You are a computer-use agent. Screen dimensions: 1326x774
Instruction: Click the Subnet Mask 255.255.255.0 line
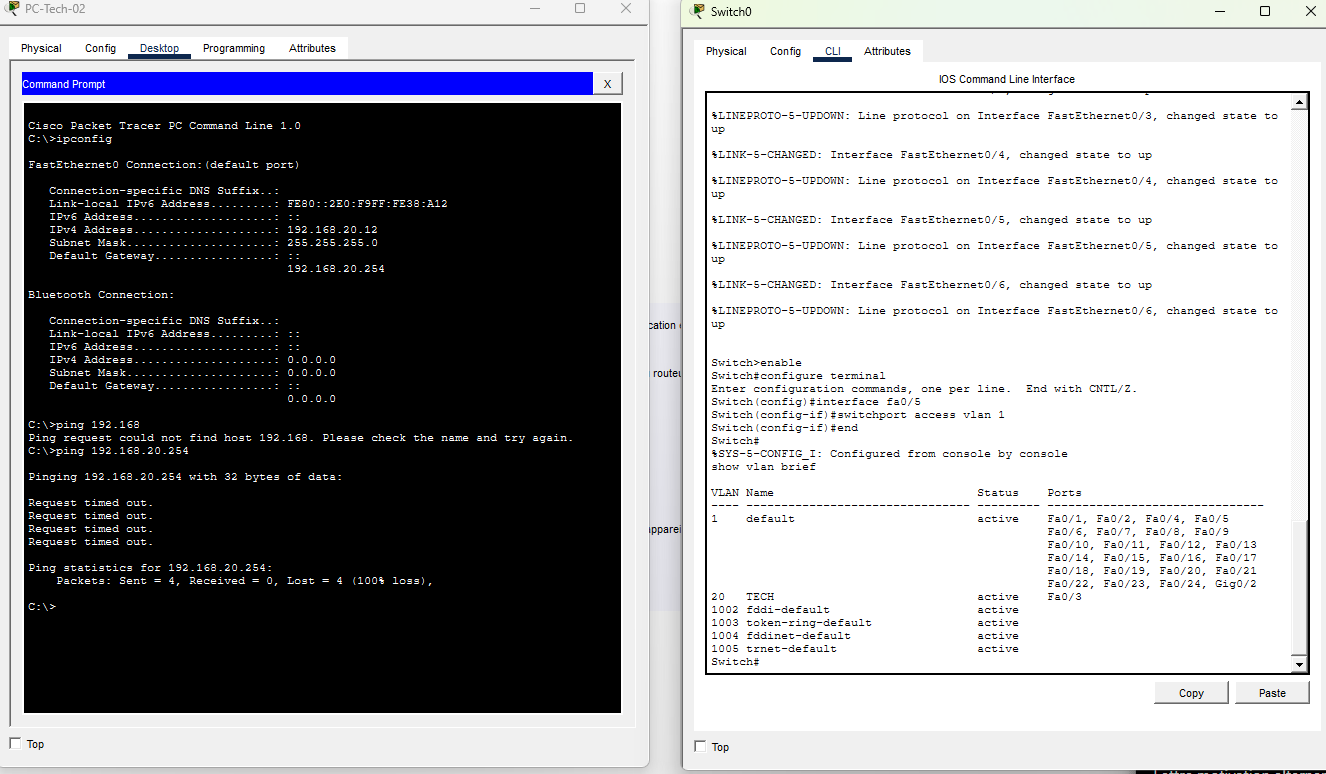[213, 243]
